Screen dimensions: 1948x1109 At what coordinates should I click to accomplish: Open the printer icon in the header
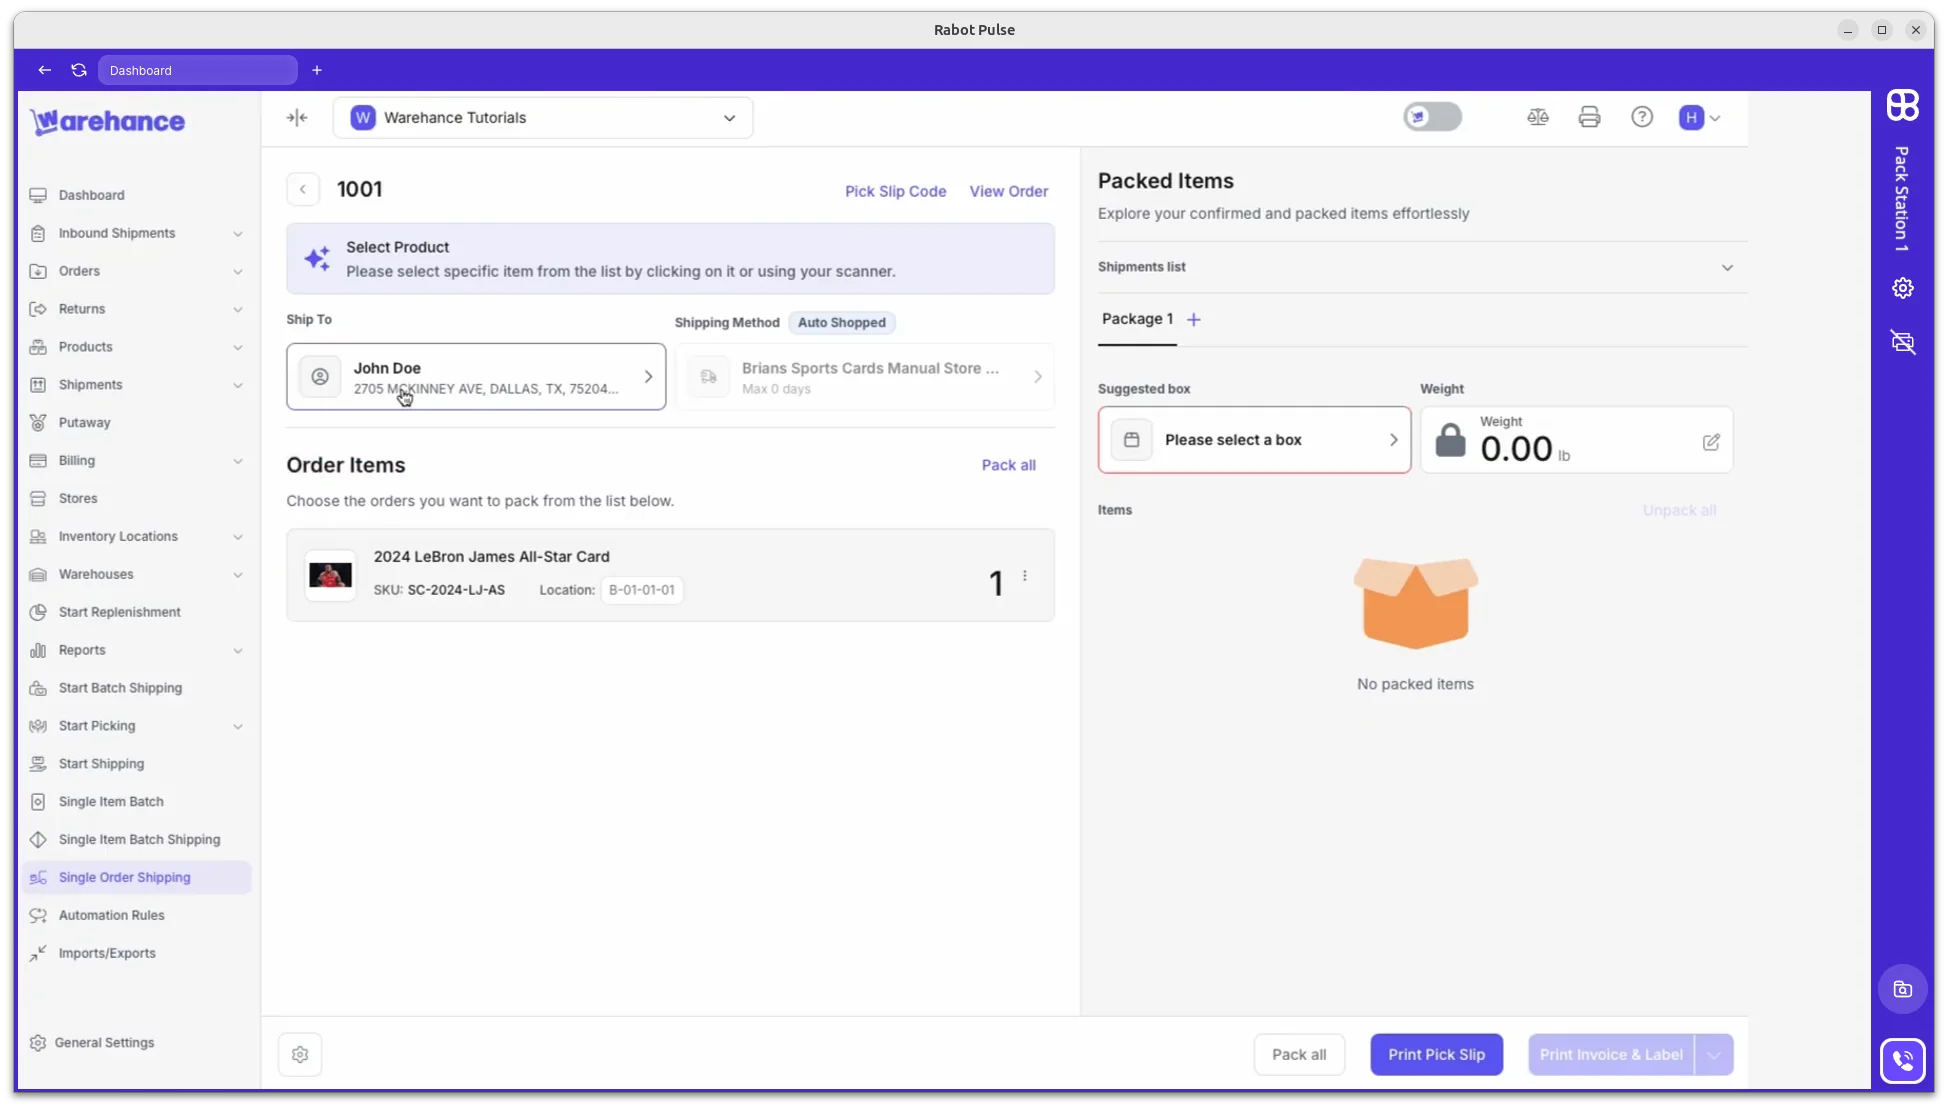point(1589,117)
